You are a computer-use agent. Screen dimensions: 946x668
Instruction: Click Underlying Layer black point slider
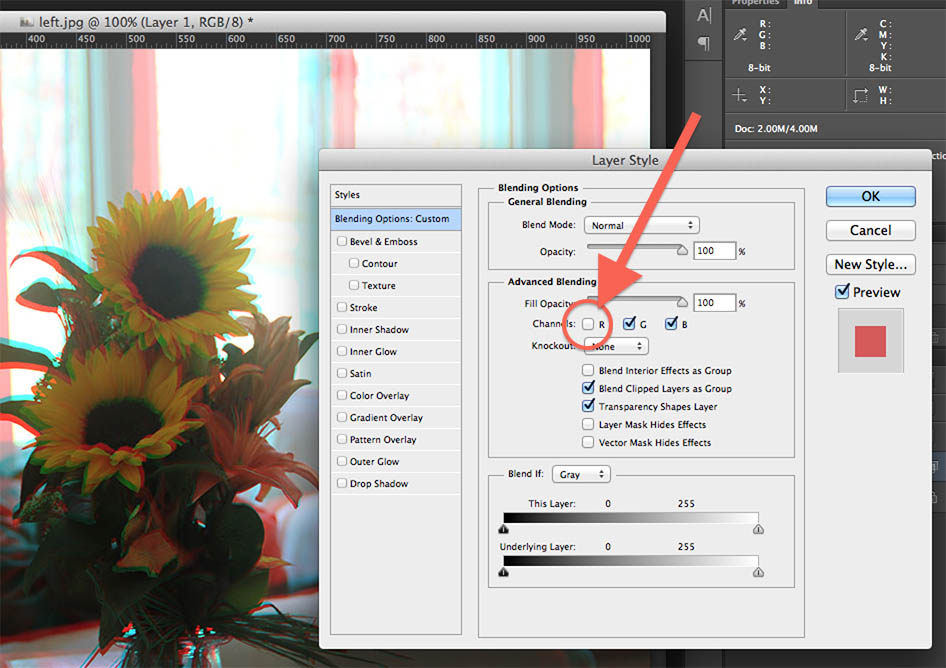504,572
